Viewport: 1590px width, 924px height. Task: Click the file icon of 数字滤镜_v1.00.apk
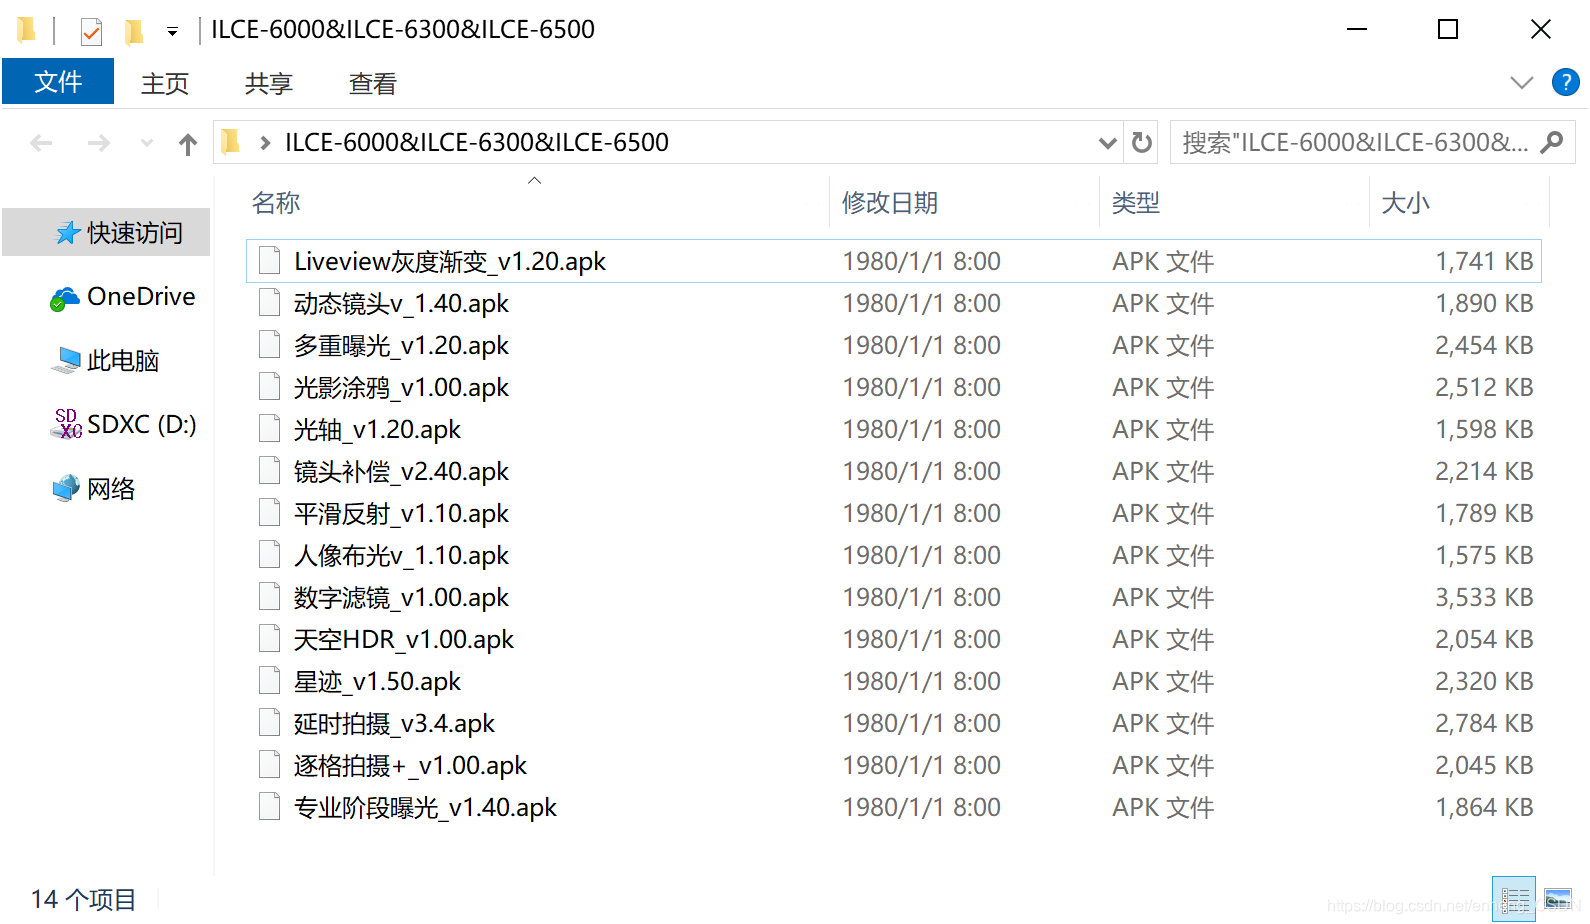[x=269, y=597]
